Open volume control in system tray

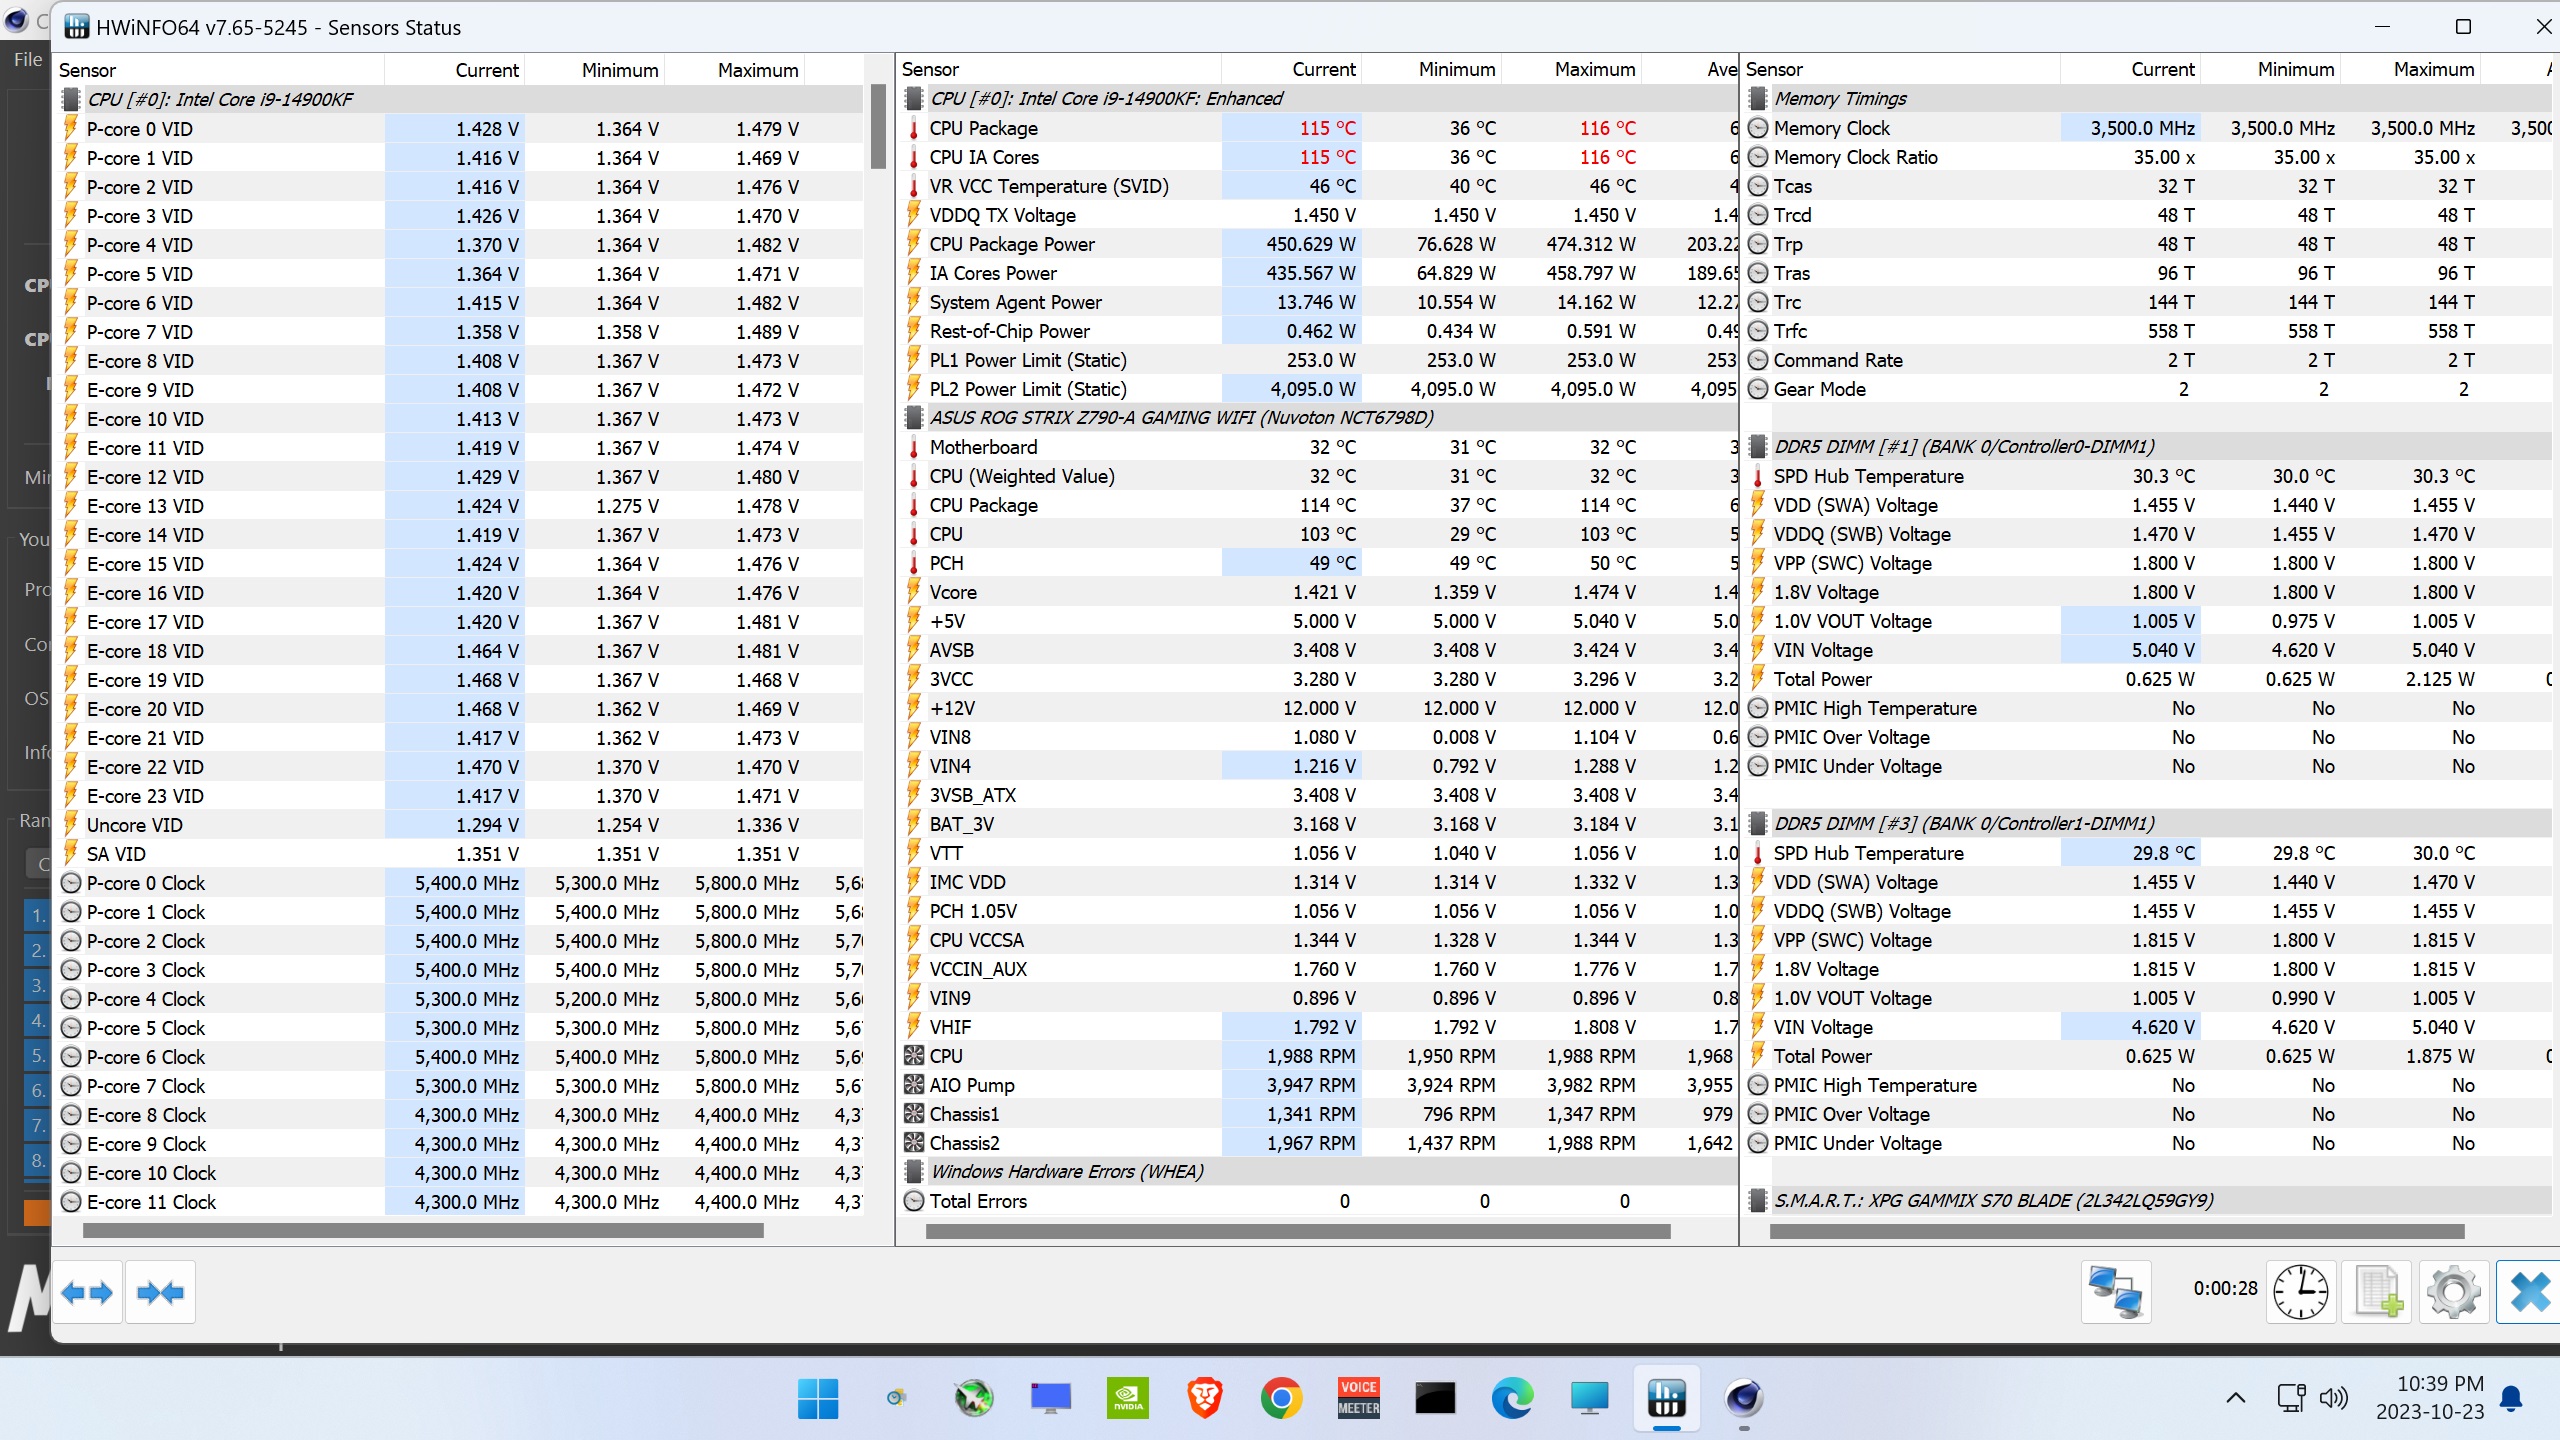pyautogui.click(x=2334, y=1398)
